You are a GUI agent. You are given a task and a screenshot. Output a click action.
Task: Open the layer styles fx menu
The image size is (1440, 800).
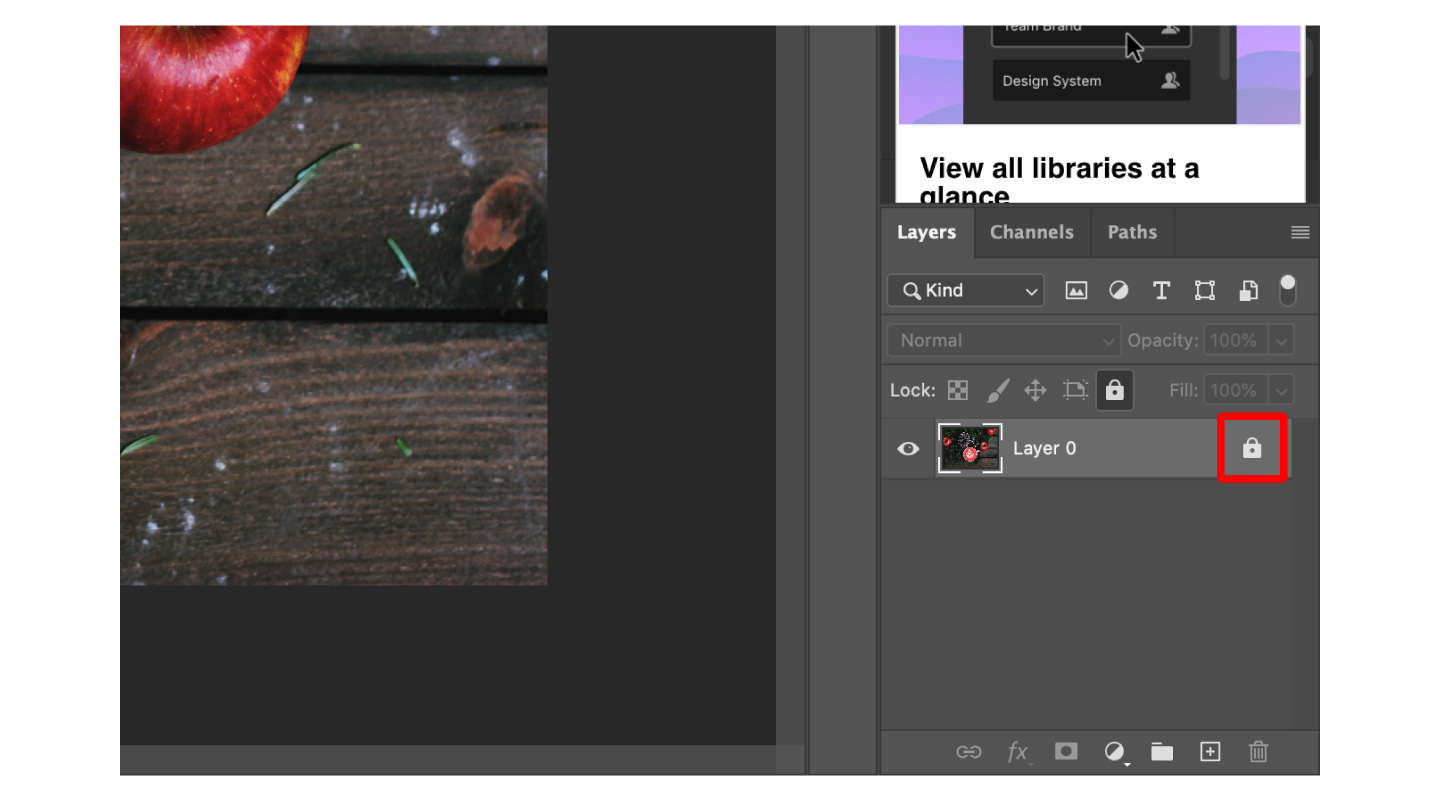point(1018,752)
